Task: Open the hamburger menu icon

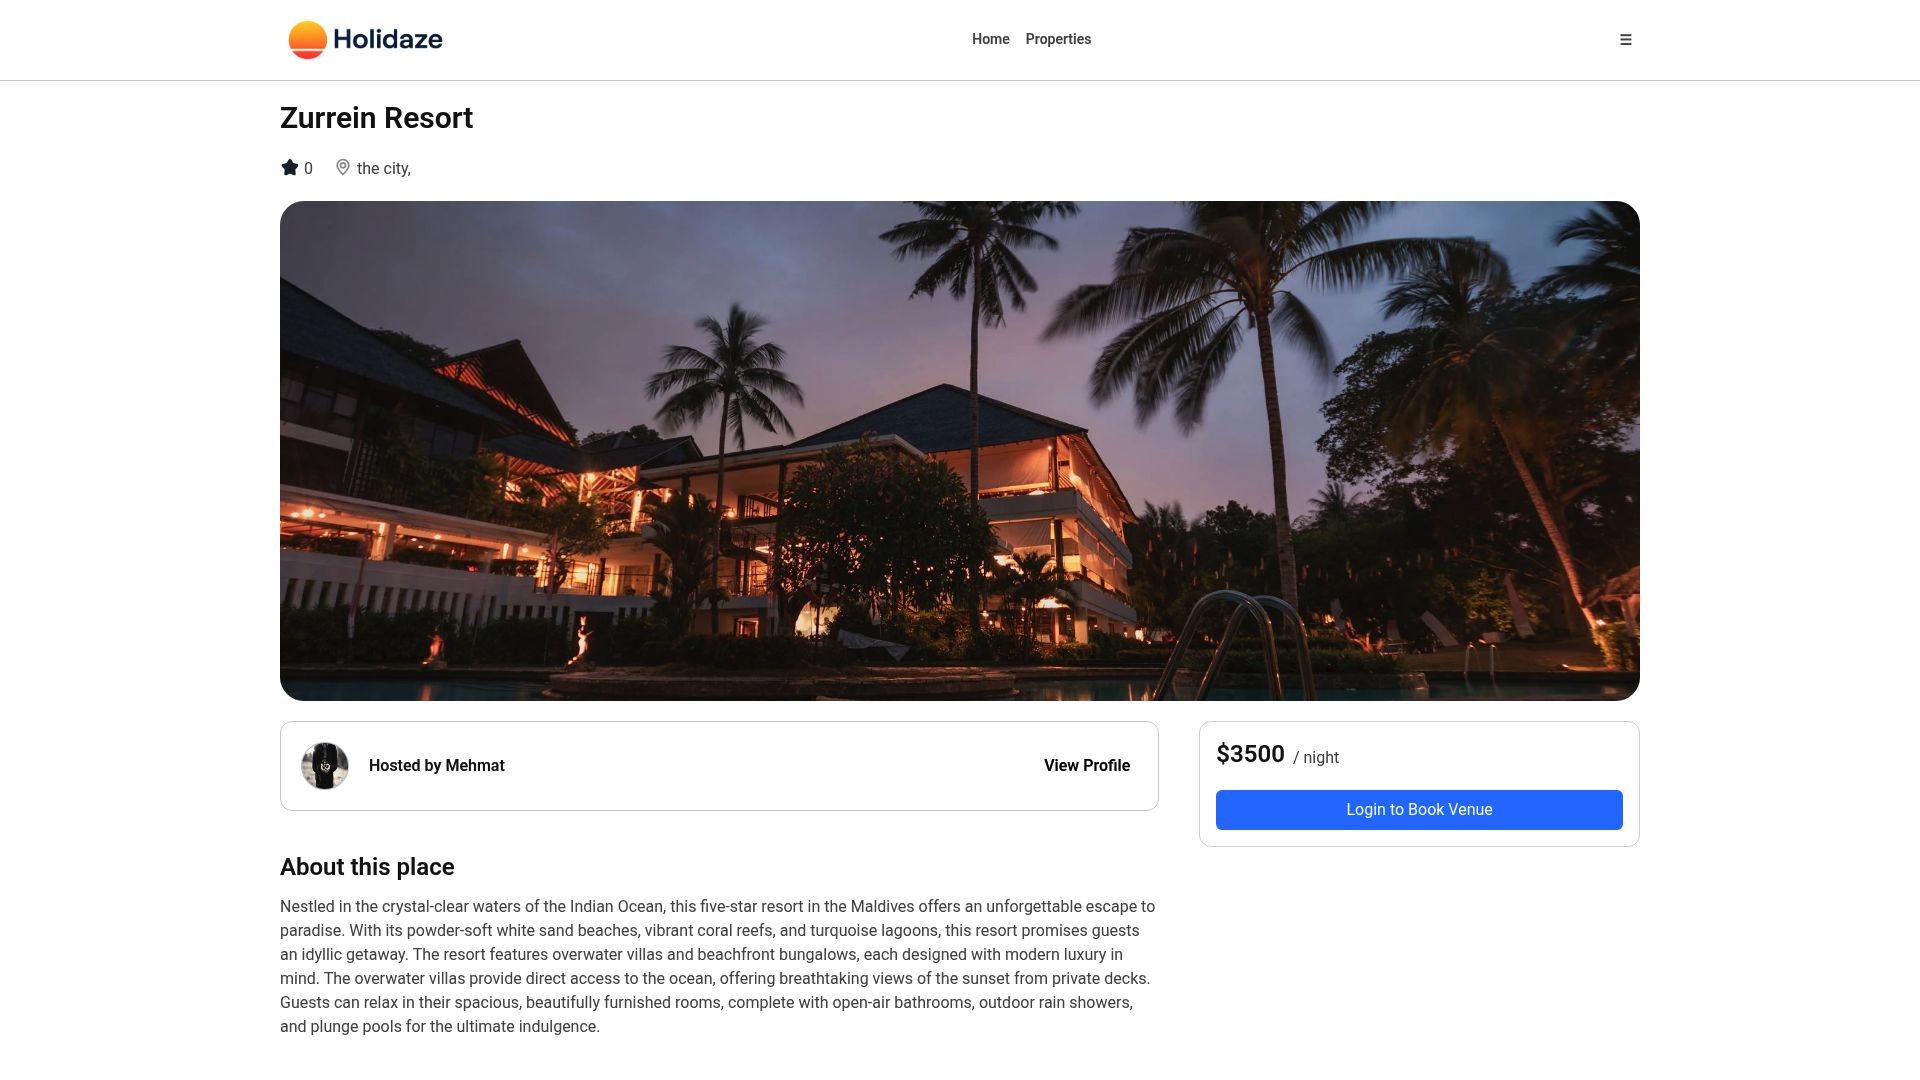Action: (1625, 40)
